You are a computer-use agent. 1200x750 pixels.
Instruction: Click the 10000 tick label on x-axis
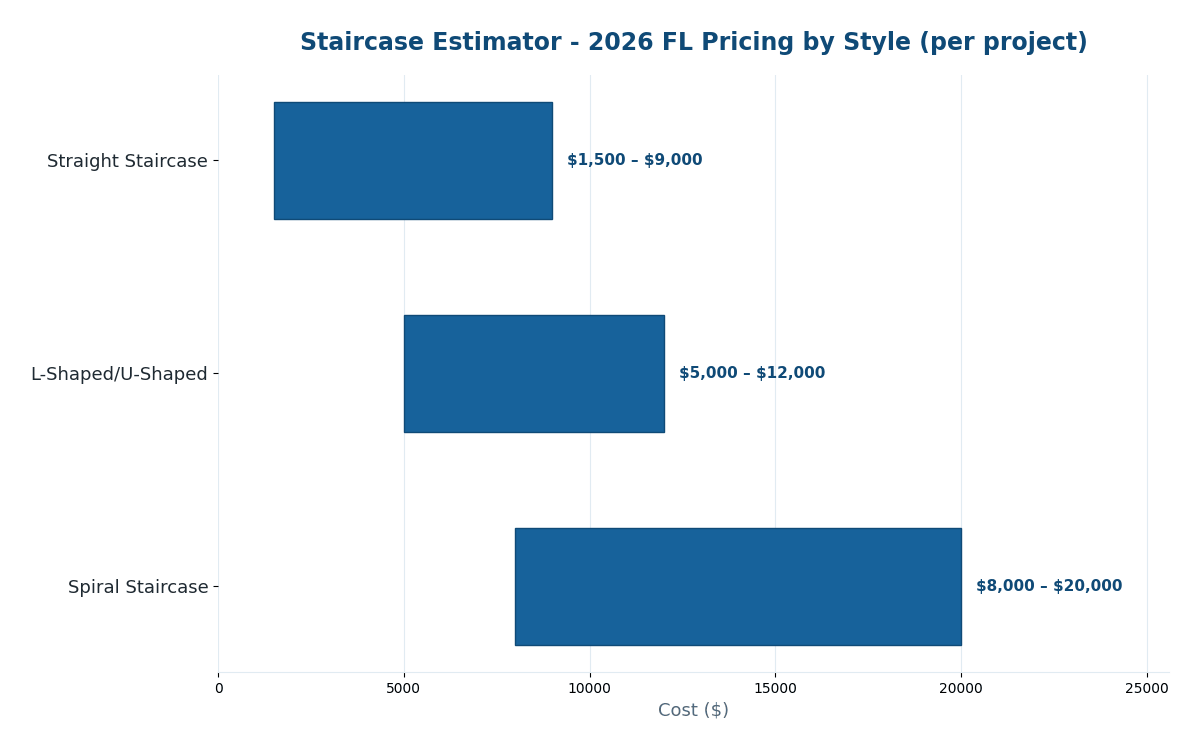(590, 688)
